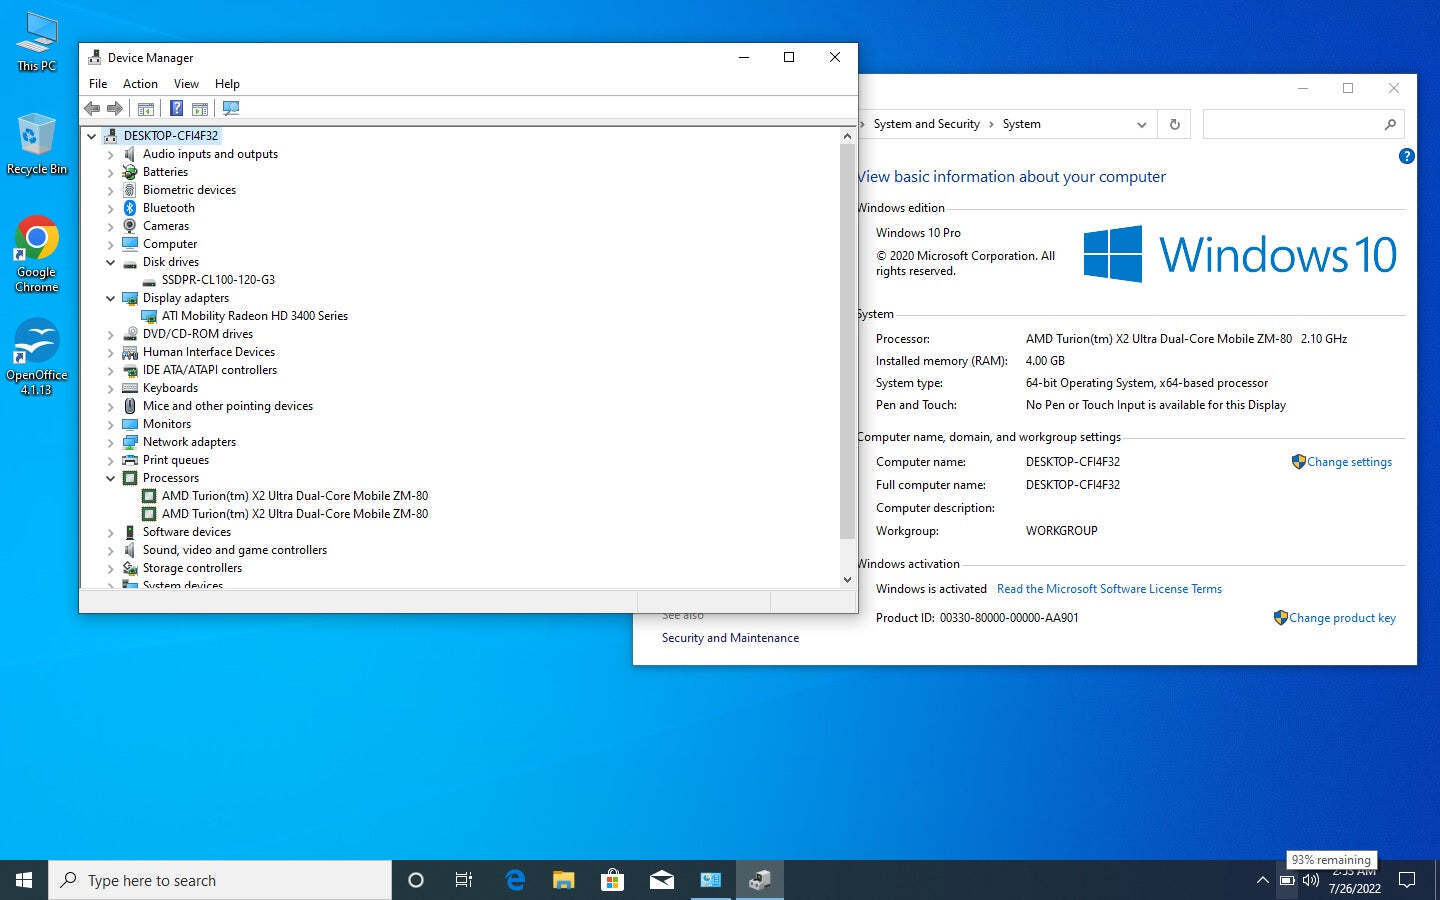Collapse the Display adapters node
This screenshot has height=900, width=1440.
coord(111,298)
